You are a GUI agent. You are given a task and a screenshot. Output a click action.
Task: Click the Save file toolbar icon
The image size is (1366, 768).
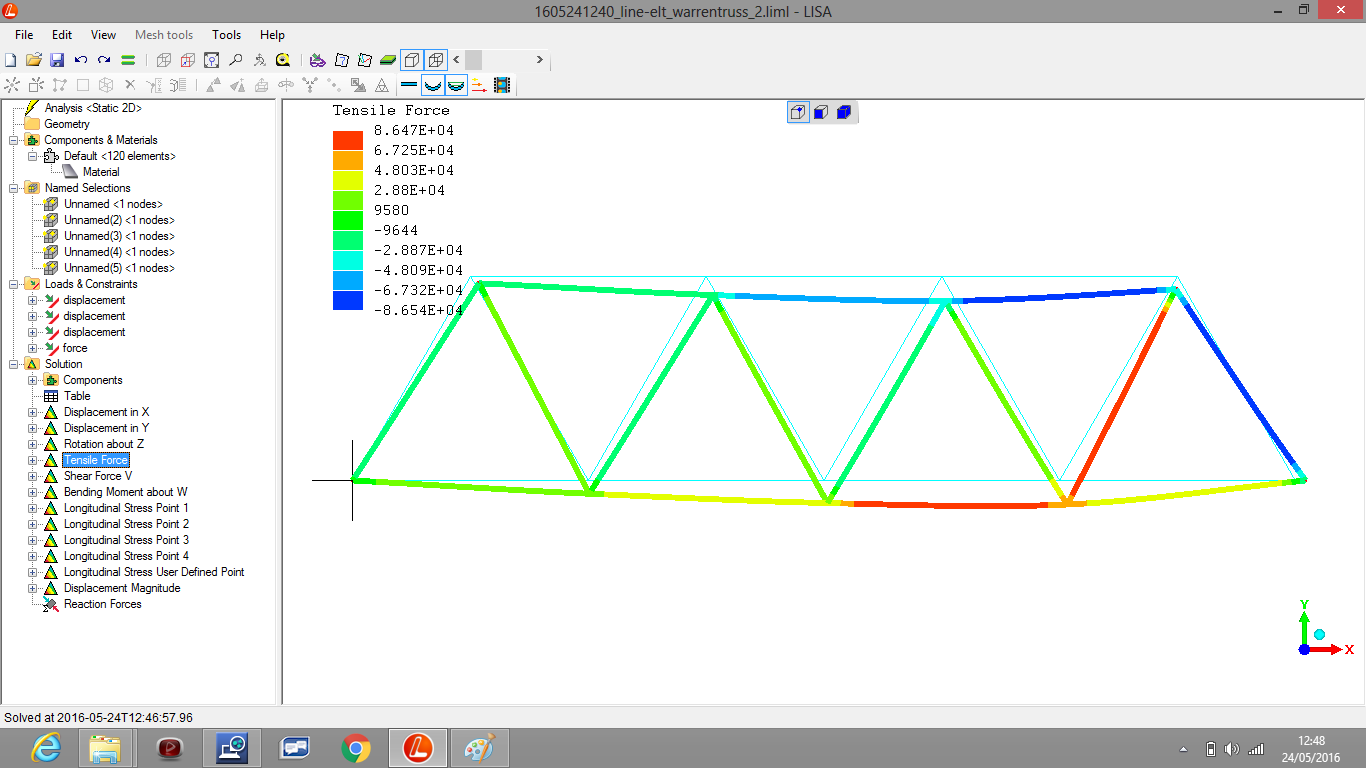click(x=57, y=60)
